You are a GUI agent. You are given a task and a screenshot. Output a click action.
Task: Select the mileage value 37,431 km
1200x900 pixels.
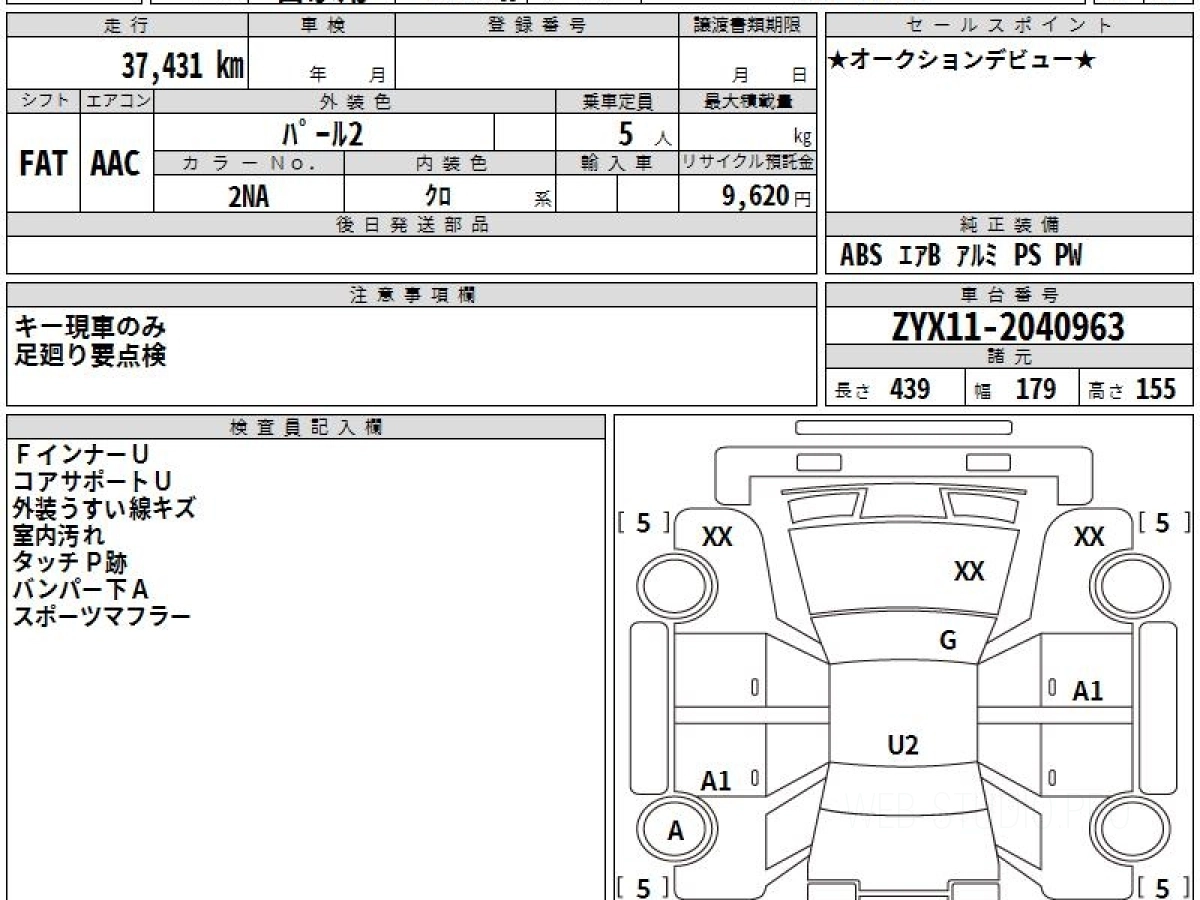tap(183, 66)
